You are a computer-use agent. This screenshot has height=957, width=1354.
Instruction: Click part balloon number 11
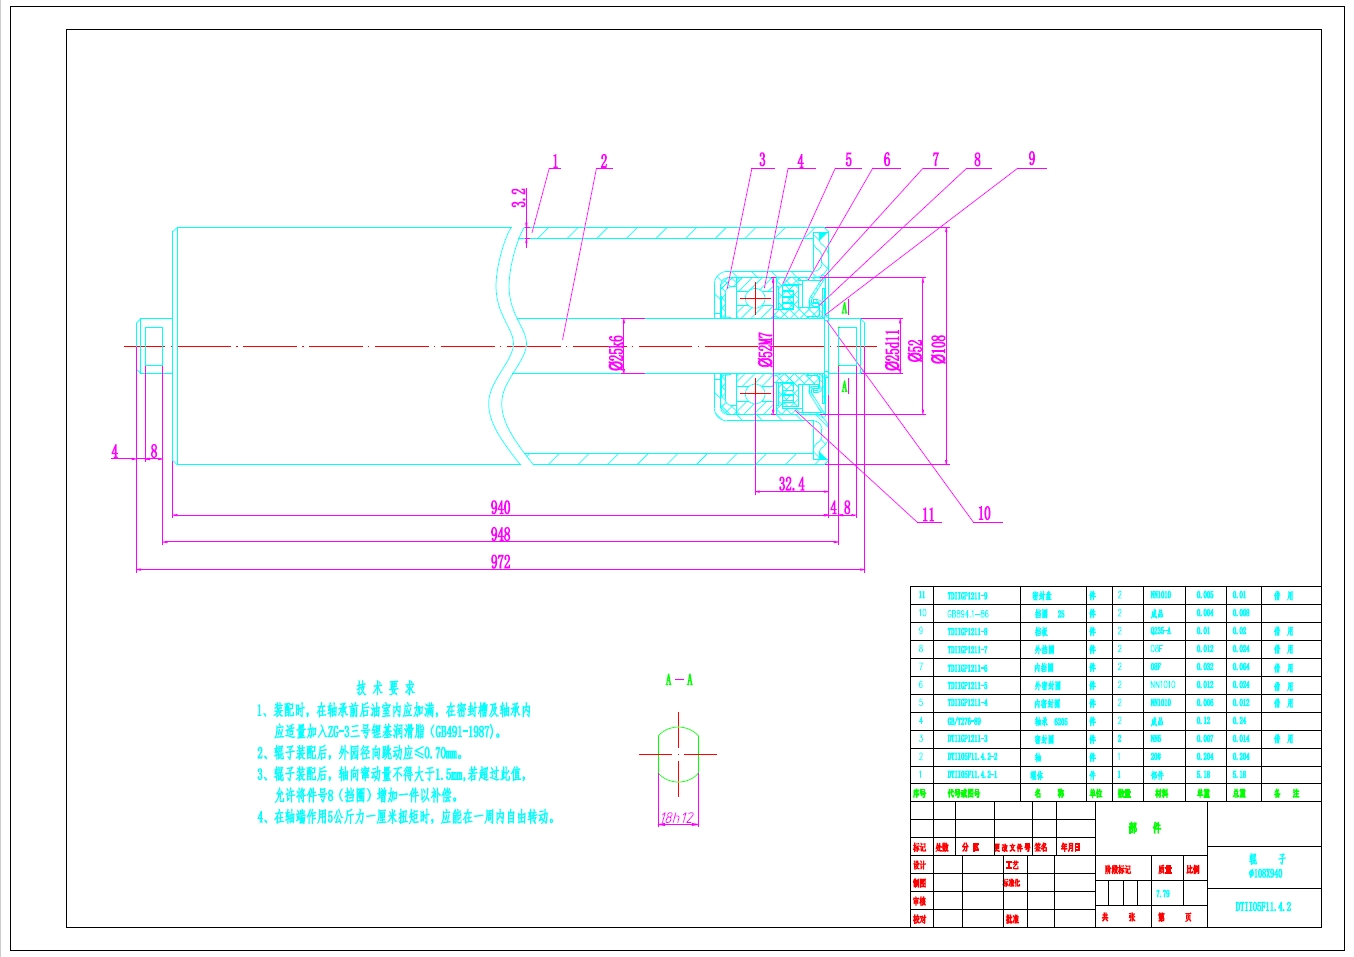[928, 515]
